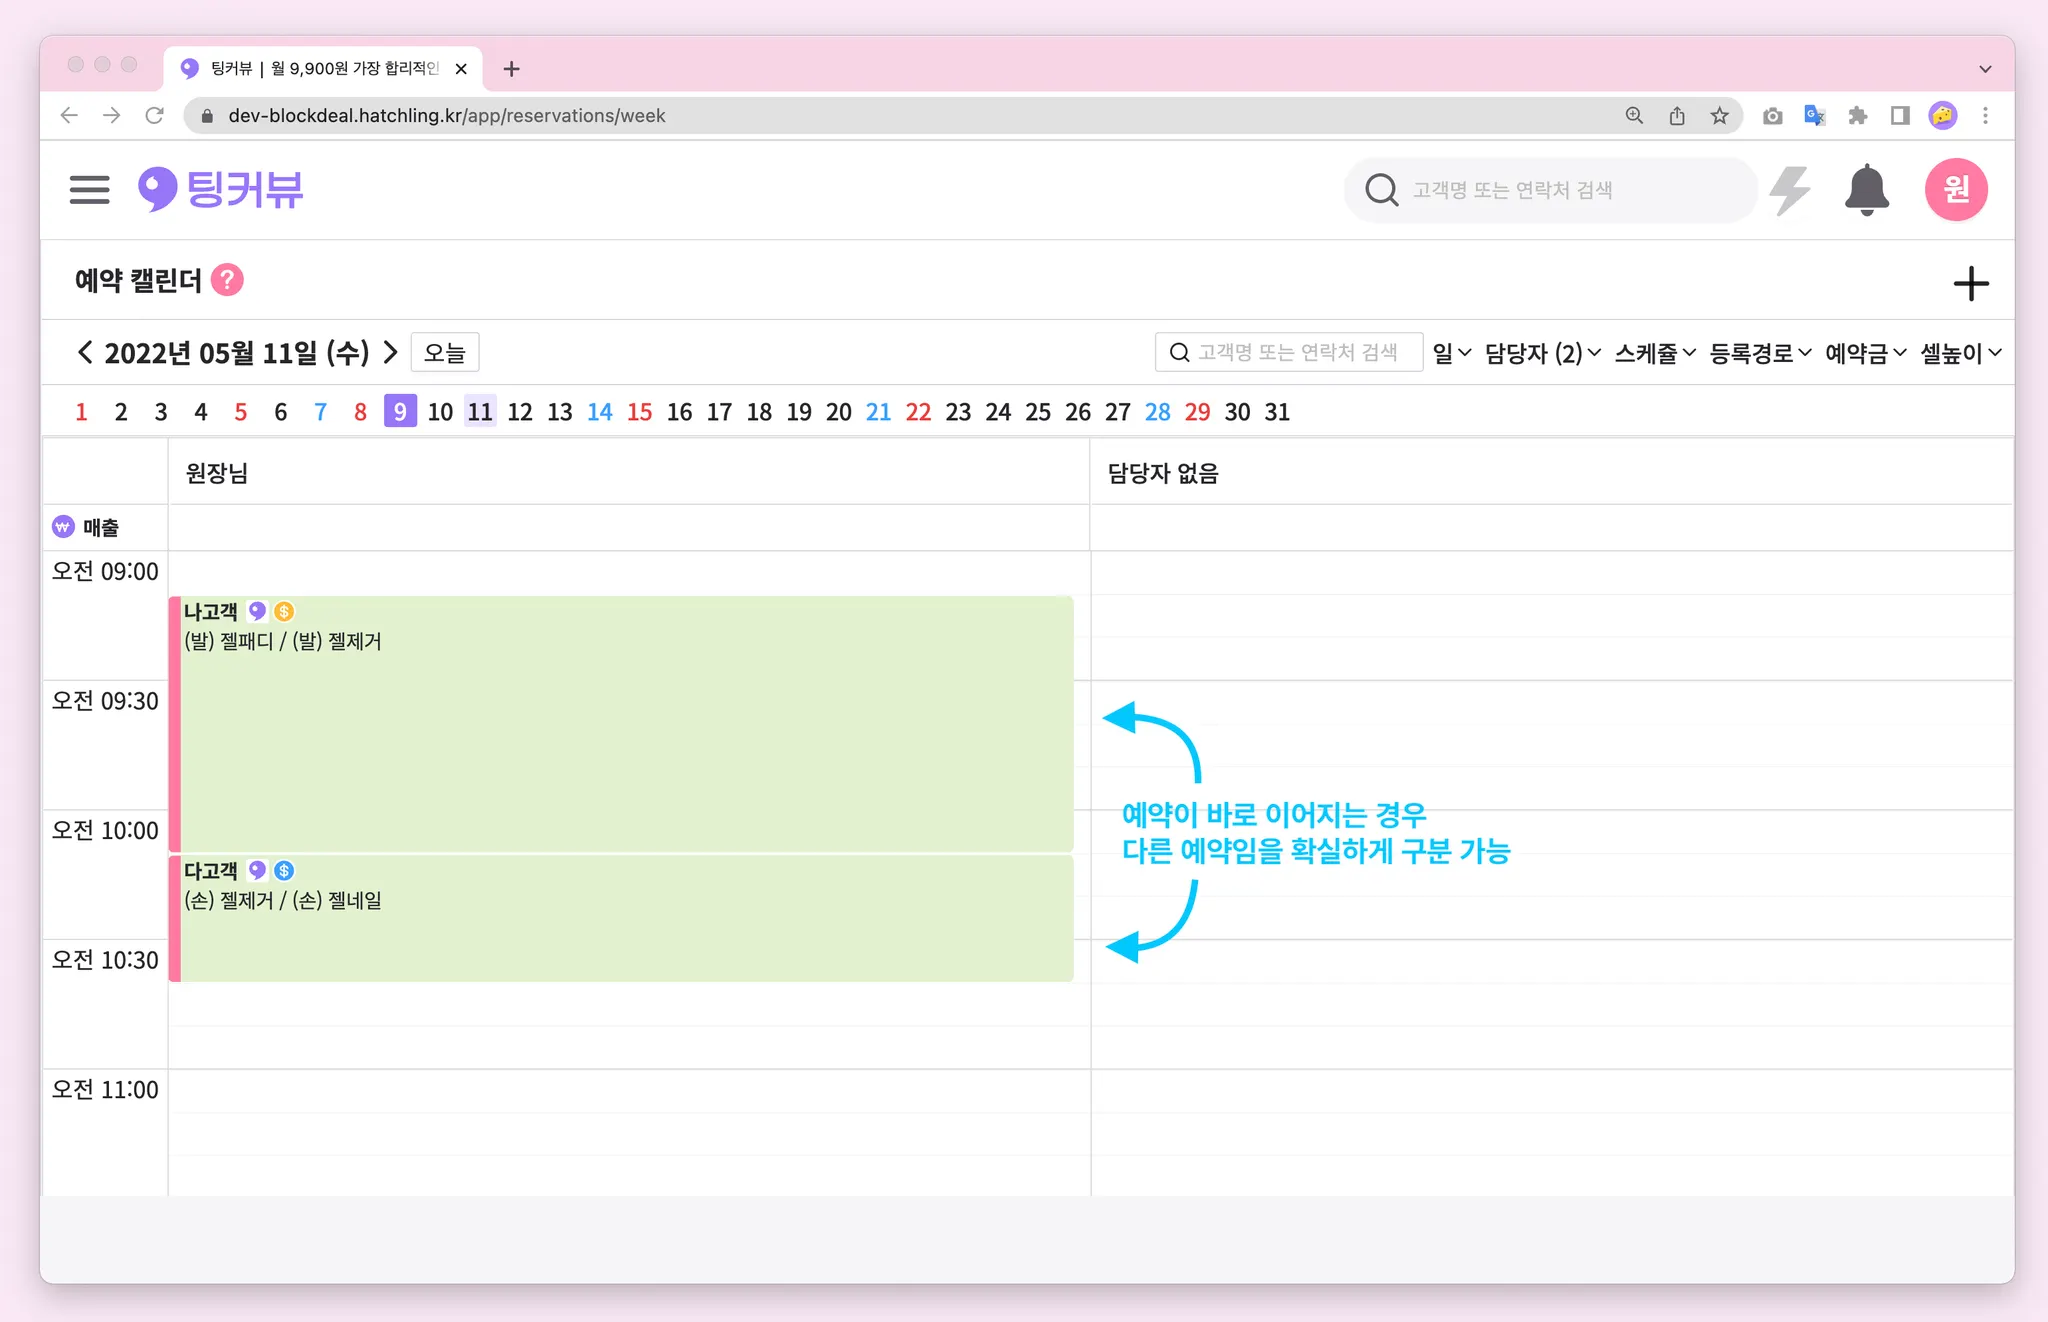2048x1322 pixels.
Task: Expand the 담당자 (2) dropdown
Action: [x=1542, y=353]
